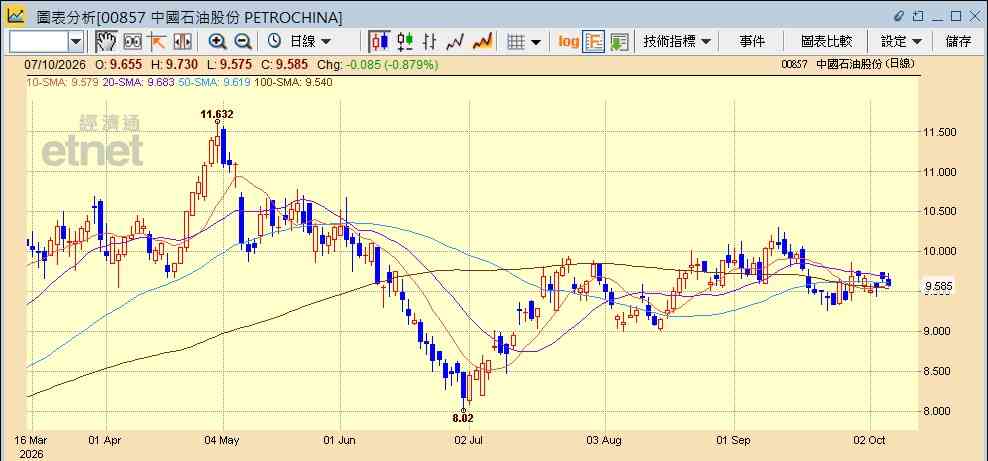Maximize the chart analysis window

[956, 16]
